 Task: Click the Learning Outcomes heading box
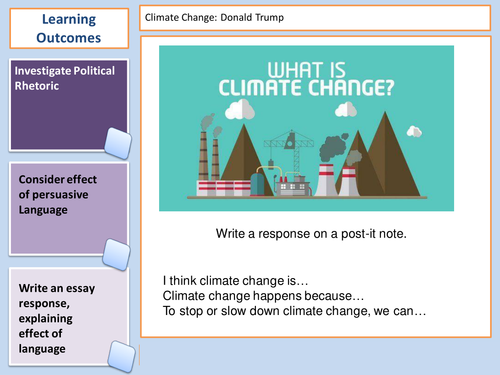(x=69, y=28)
